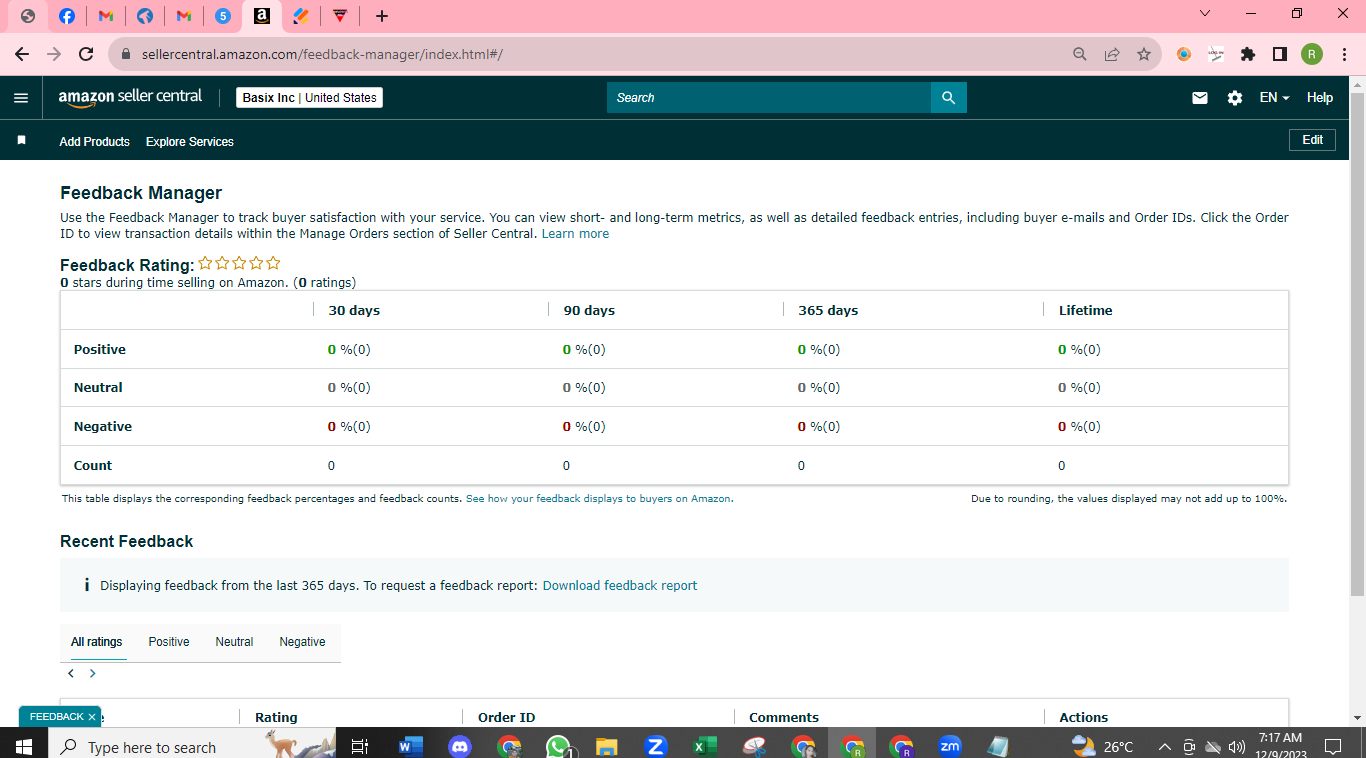Open the messages envelope icon
This screenshot has height=758, width=1366.
tap(1200, 98)
